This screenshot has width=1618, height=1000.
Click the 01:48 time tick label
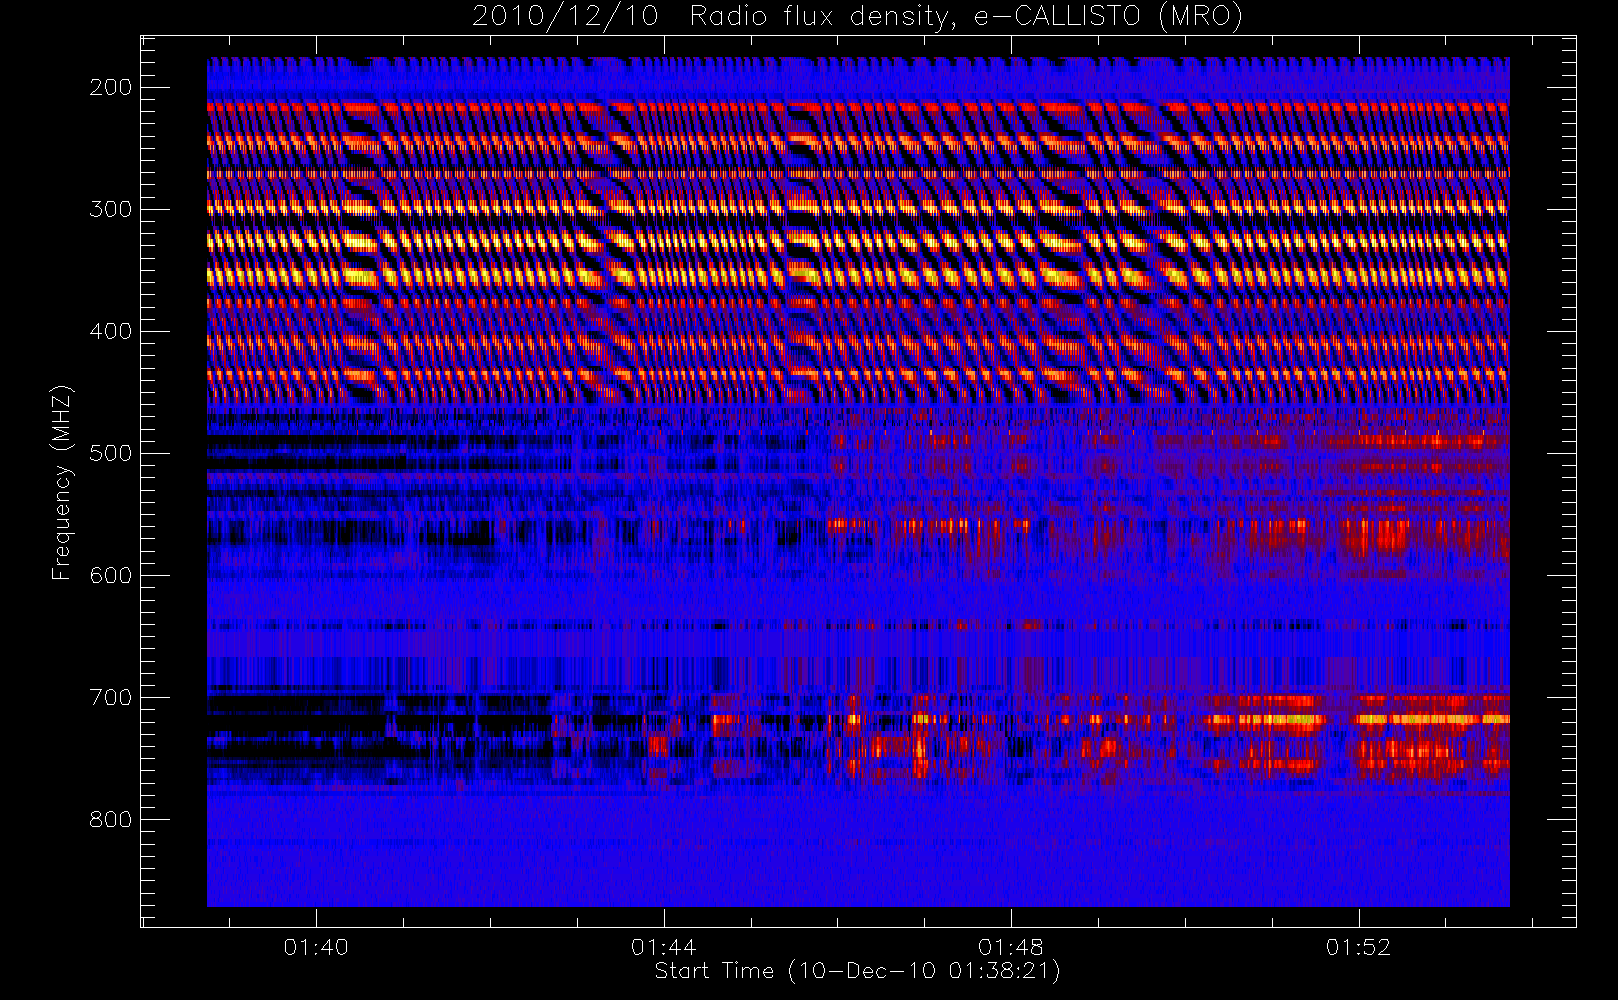(x=1011, y=947)
